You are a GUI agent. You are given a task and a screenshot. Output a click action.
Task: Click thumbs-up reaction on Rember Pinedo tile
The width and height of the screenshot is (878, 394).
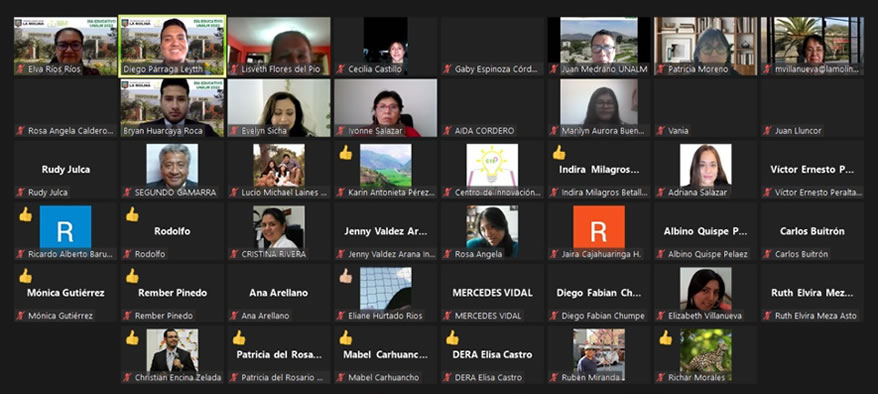pyautogui.click(x=132, y=276)
